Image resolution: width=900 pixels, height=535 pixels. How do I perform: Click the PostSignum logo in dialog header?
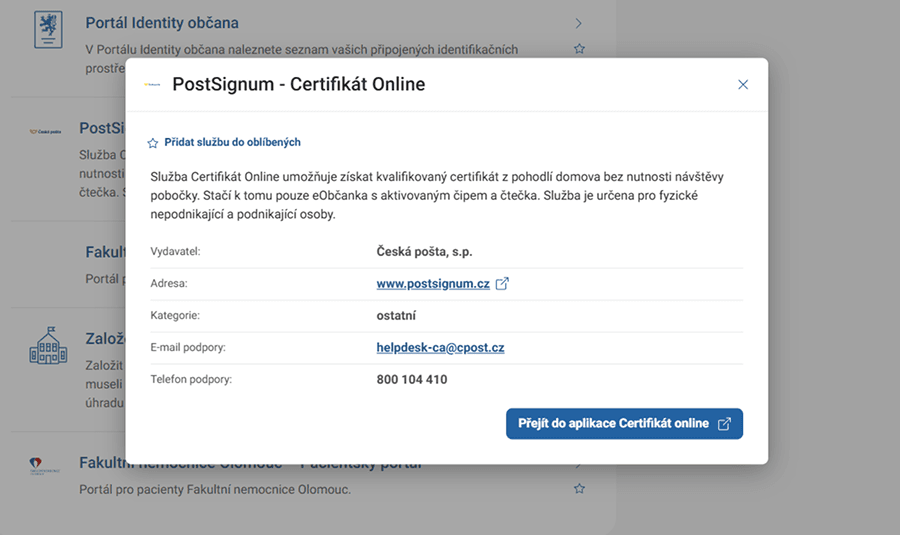pos(152,85)
